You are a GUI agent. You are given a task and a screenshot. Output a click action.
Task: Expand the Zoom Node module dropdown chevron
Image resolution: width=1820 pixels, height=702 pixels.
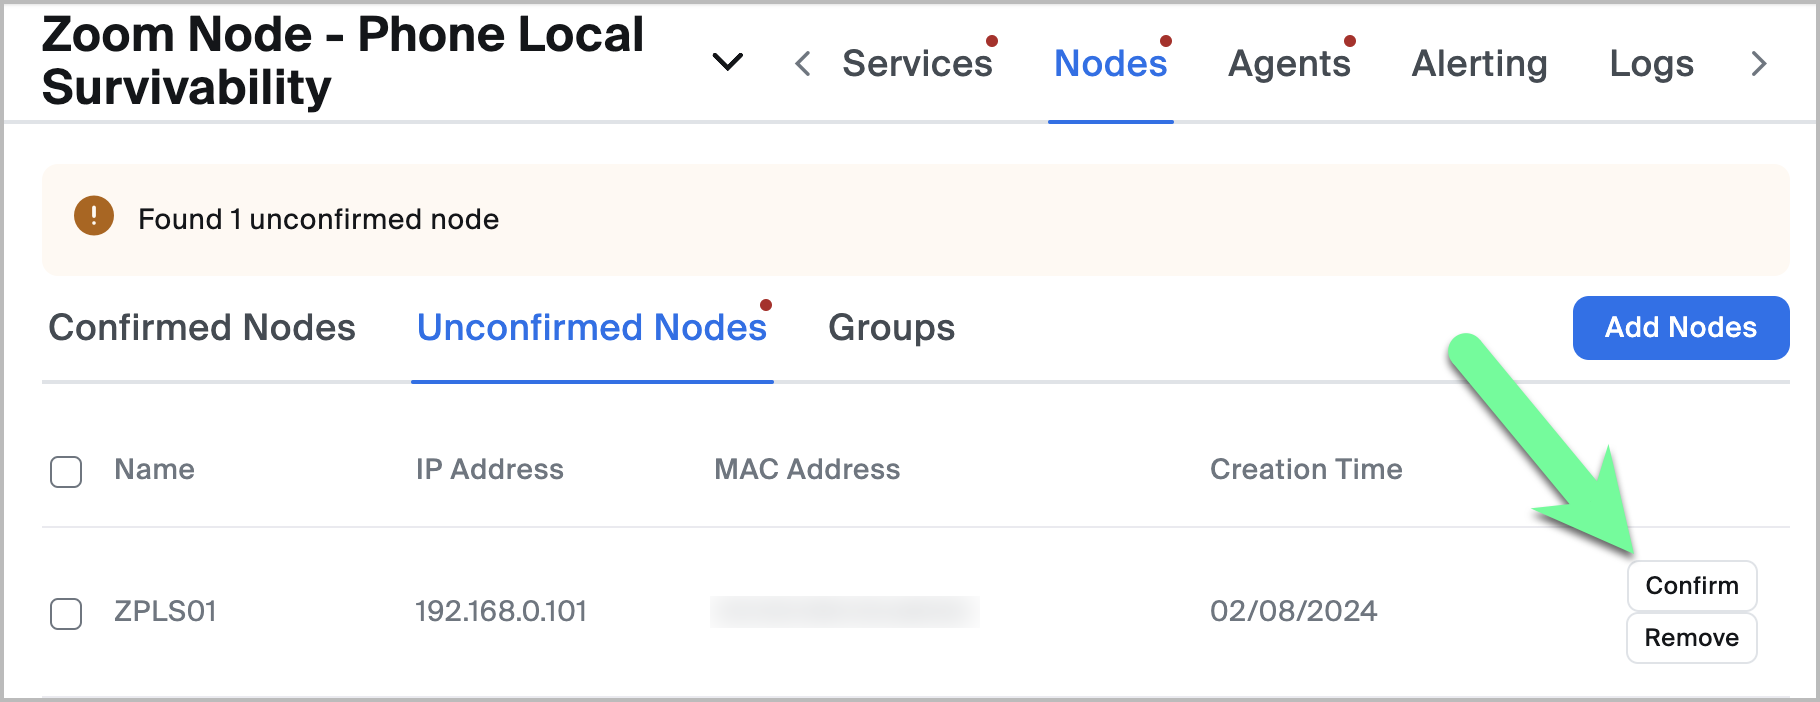[x=727, y=62]
